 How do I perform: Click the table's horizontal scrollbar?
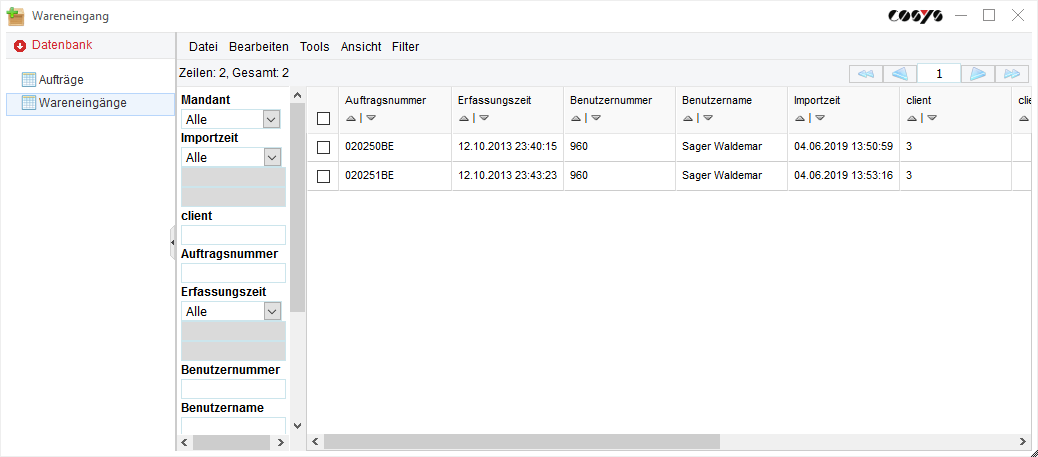[x=520, y=441]
